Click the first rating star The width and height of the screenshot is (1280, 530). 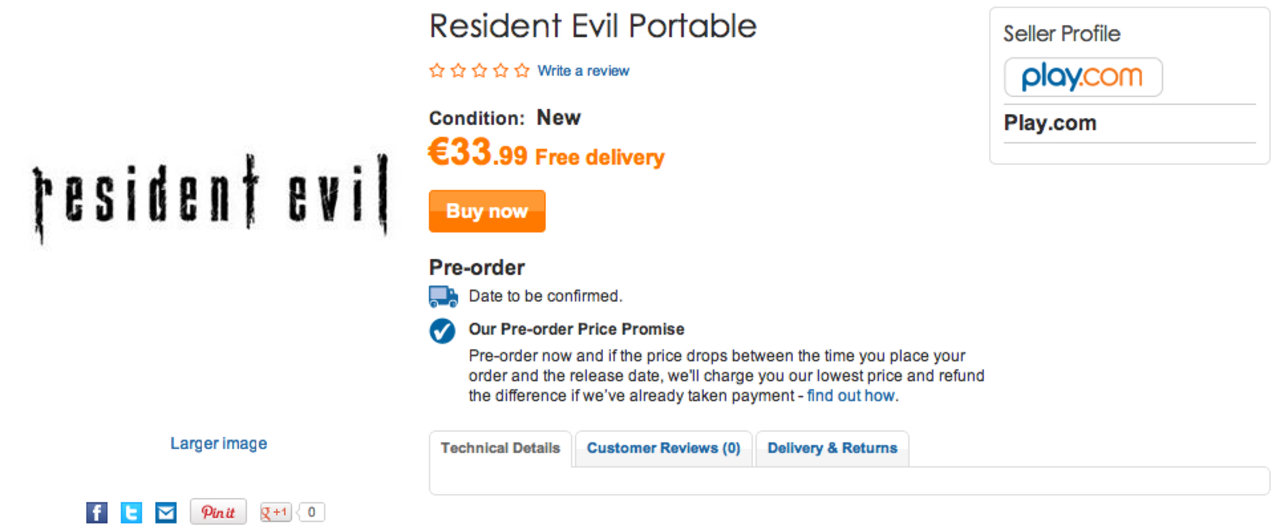(x=437, y=71)
